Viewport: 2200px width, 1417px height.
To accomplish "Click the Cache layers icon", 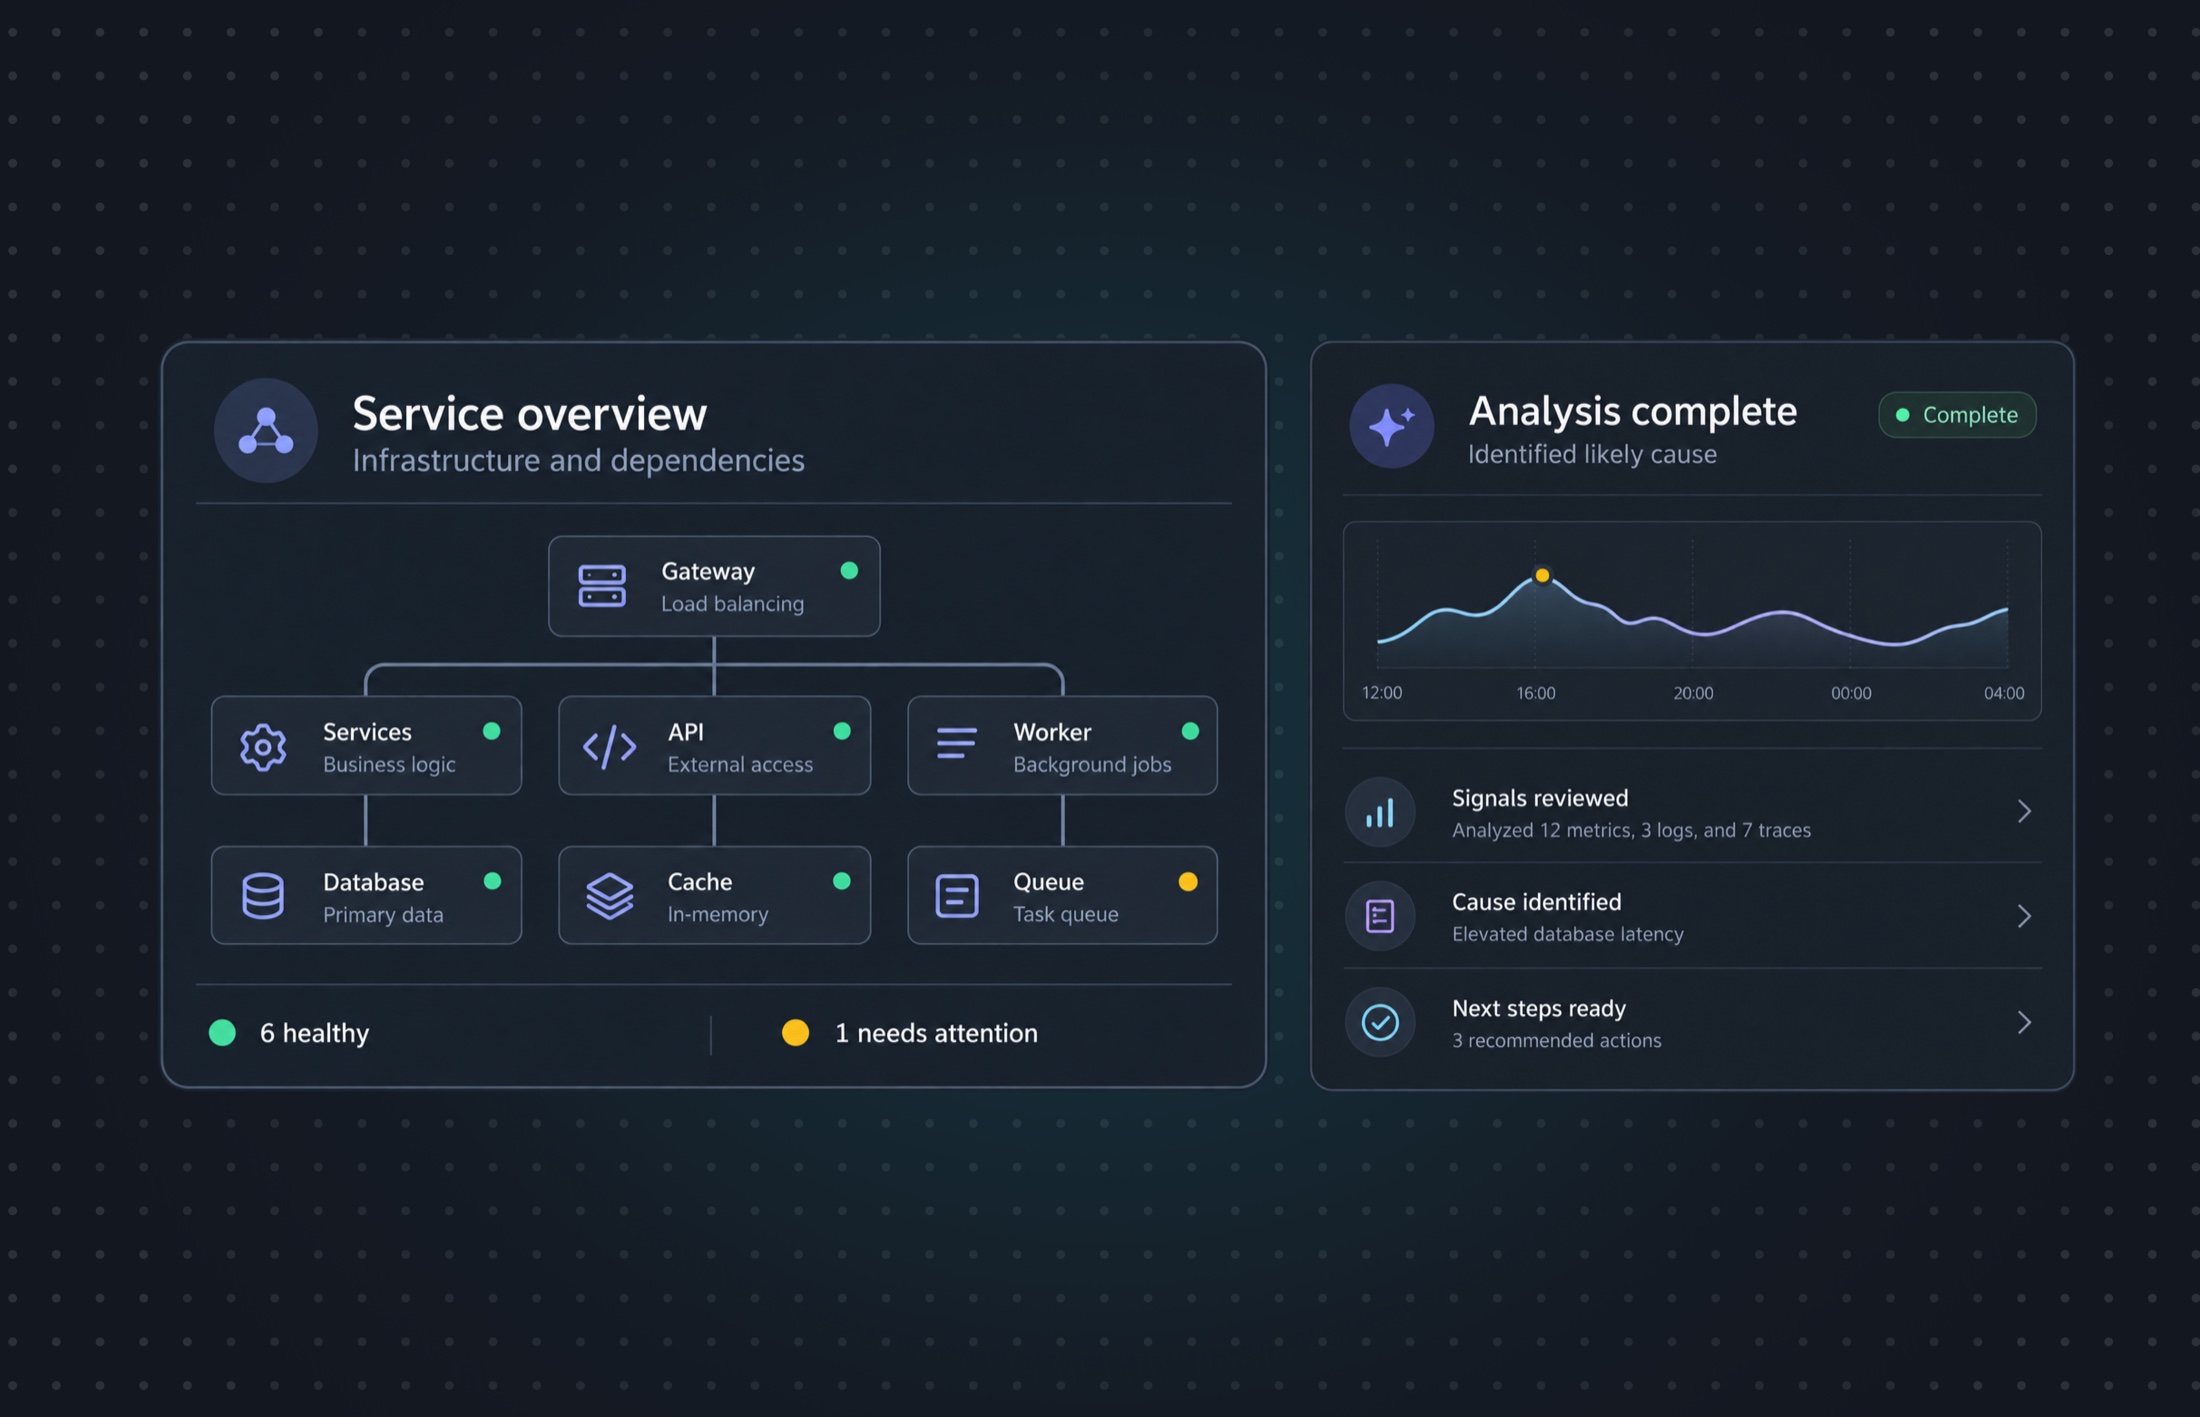I will [x=609, y=896].
